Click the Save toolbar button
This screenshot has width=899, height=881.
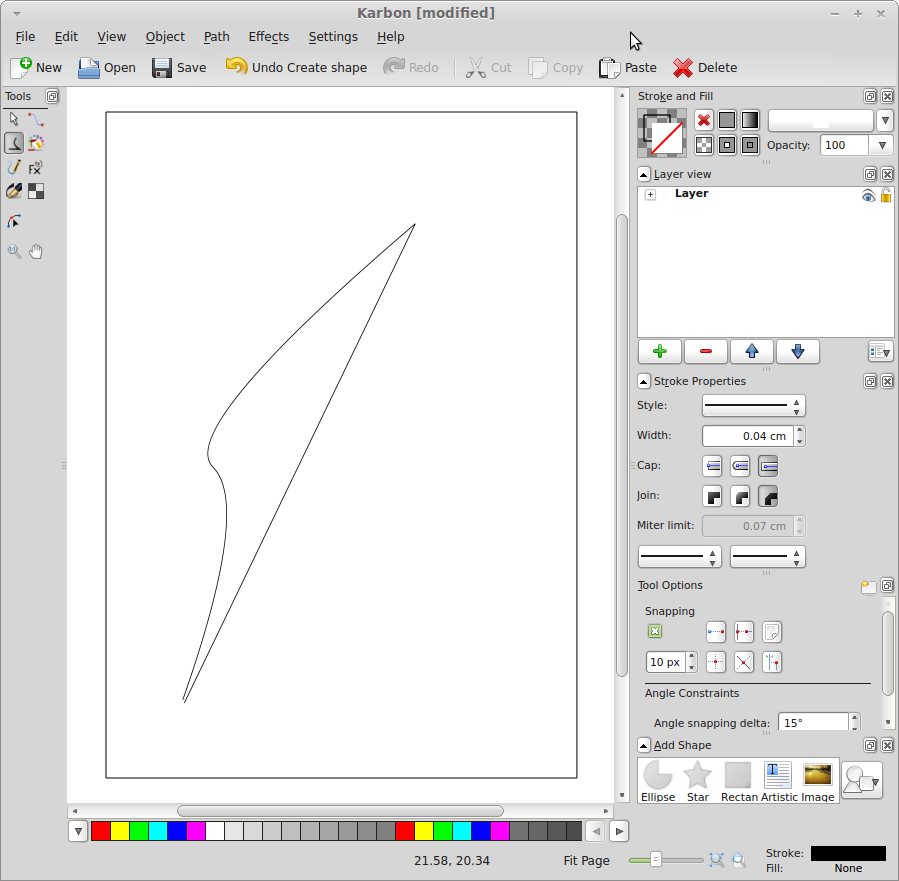(179, 67)
